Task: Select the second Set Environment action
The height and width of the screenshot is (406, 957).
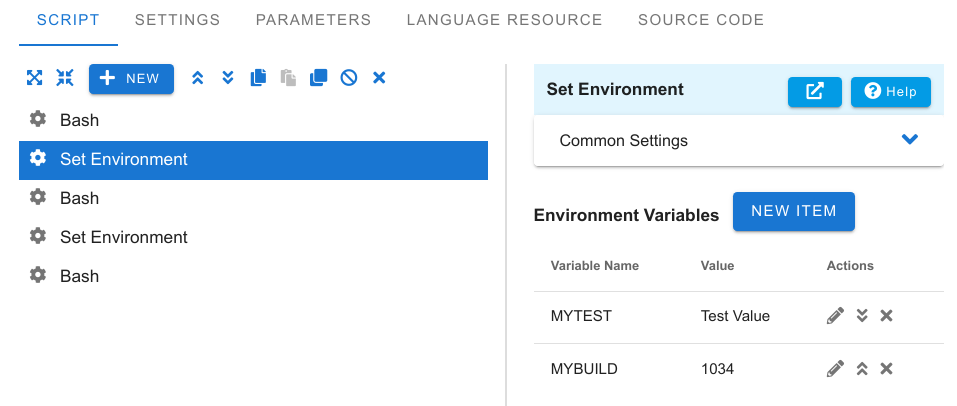Action: click(253, 237)
